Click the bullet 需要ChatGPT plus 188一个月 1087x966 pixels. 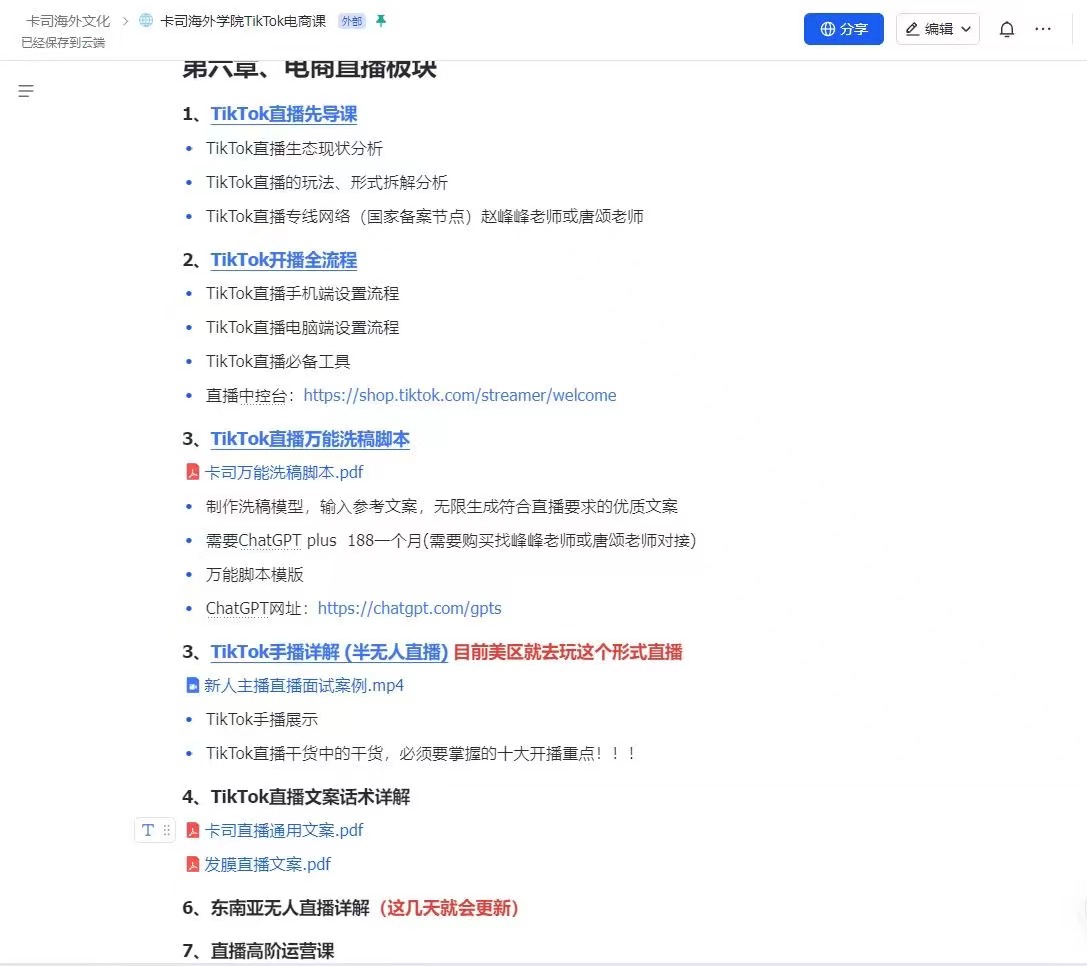pos(451,540)
